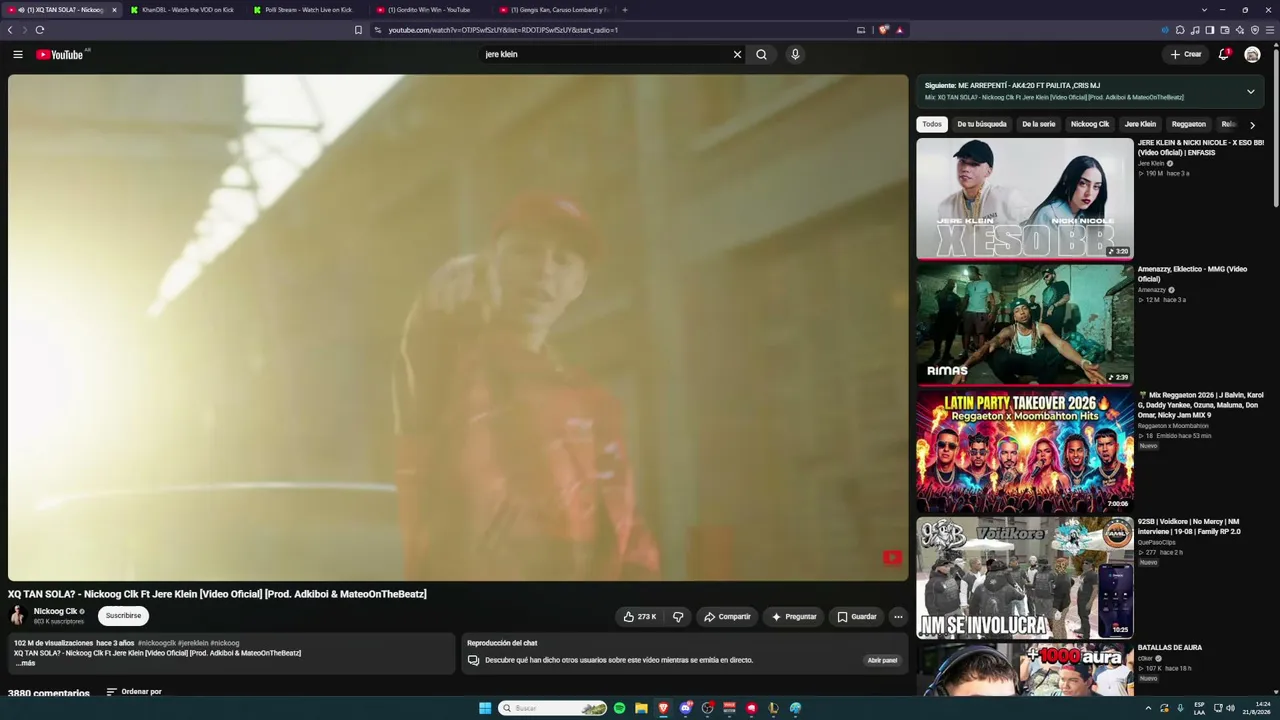Open the Nickoog Clk channel name
The height and width of the screenshot is (720, 1280).
pyautogui.click(x=55, y=611)
